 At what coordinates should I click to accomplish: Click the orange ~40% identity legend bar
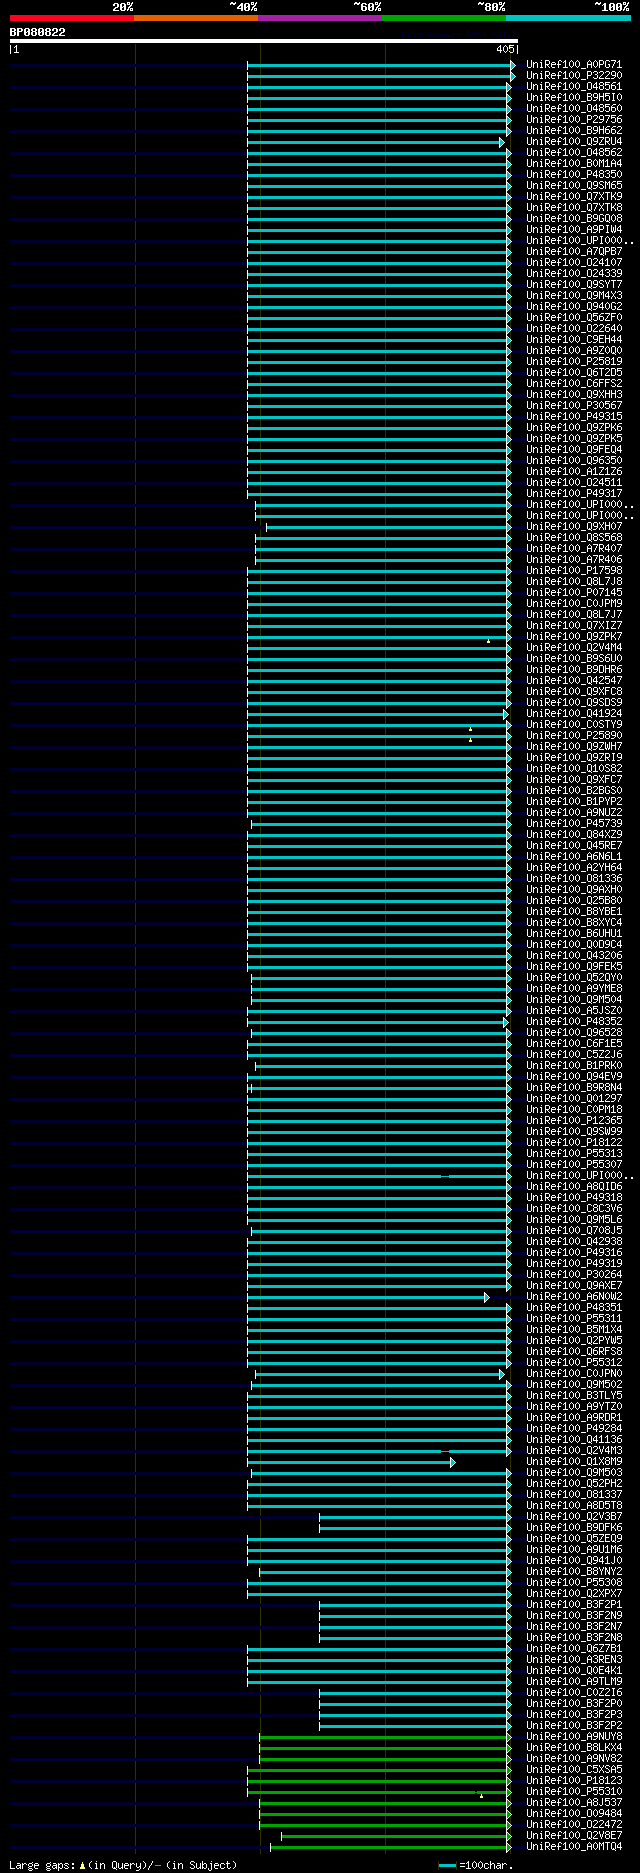[x=196, y=18]
